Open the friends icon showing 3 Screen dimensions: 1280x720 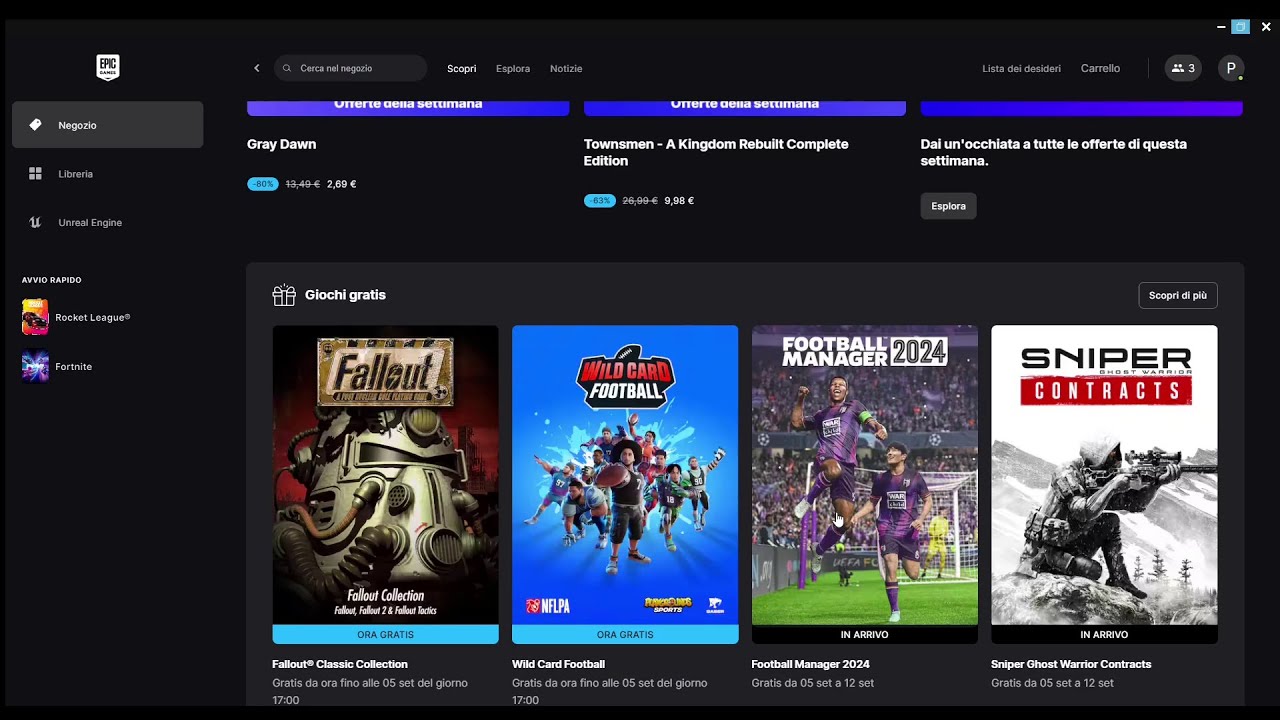[x=1183, y=68]
